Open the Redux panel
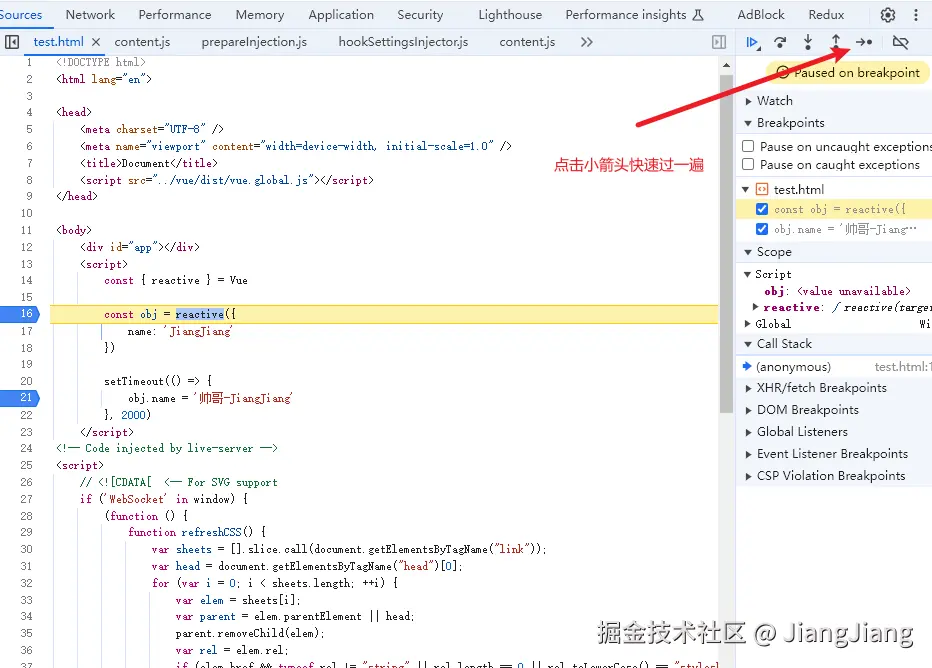The image size is (932, 668). click(826, 15)
